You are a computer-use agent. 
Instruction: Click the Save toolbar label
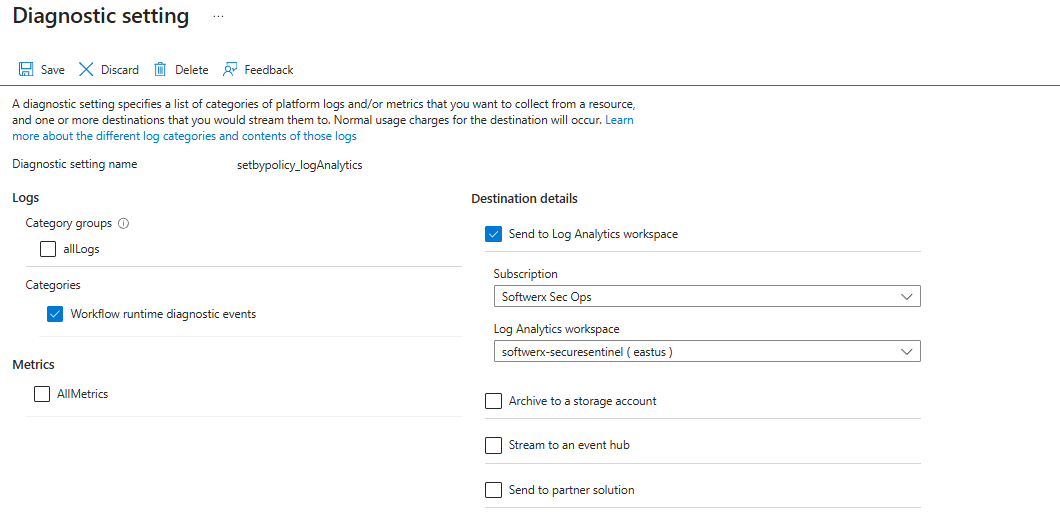pyautogui.click(x=53, y=70)
